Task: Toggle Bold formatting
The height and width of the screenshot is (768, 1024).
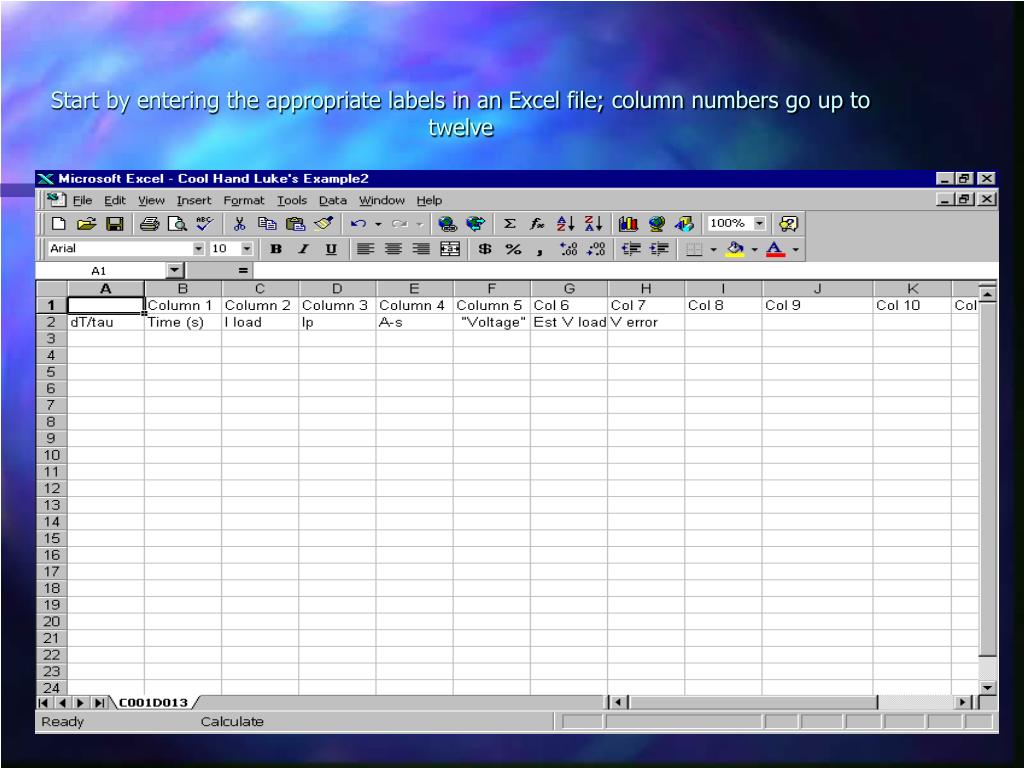Action: [x=276, y=249]
